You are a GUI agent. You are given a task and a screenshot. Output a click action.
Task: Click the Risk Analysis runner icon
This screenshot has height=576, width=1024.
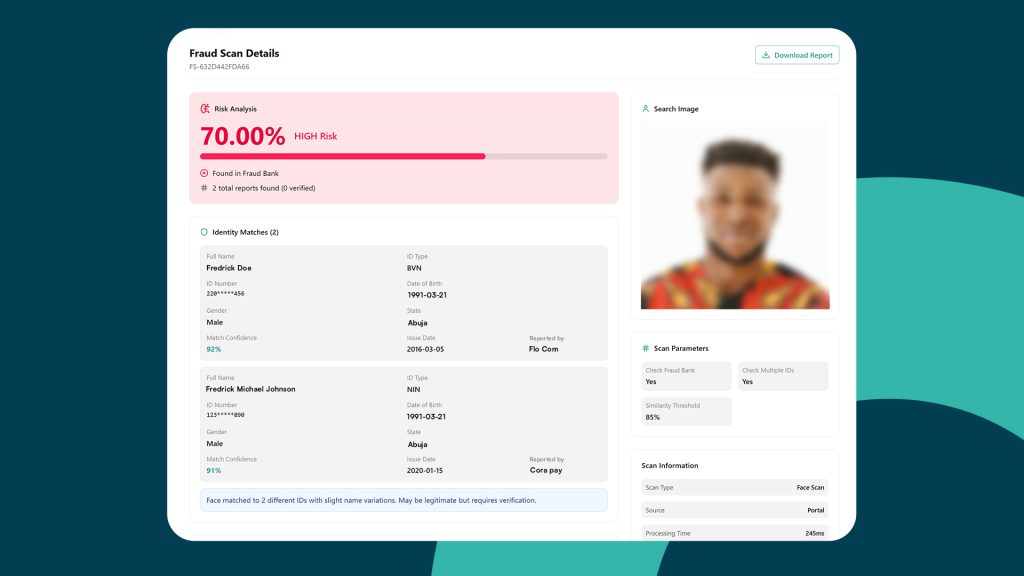(x=205, y=109)
